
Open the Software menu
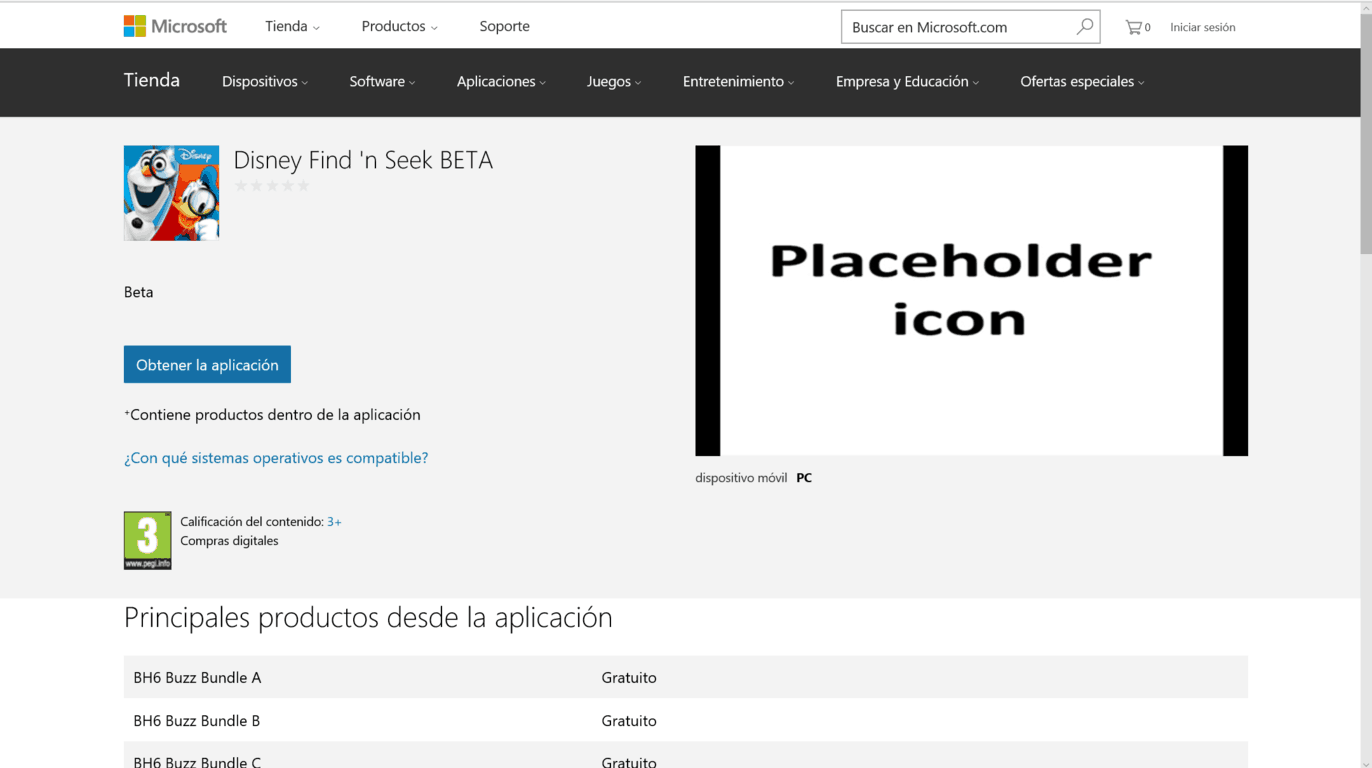coord(382,82)
